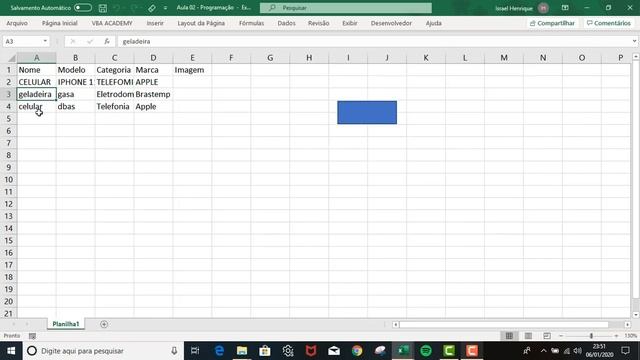Toggle Salvamento Automático switch
Screen dimensions: 640x360
click(83, 8)
